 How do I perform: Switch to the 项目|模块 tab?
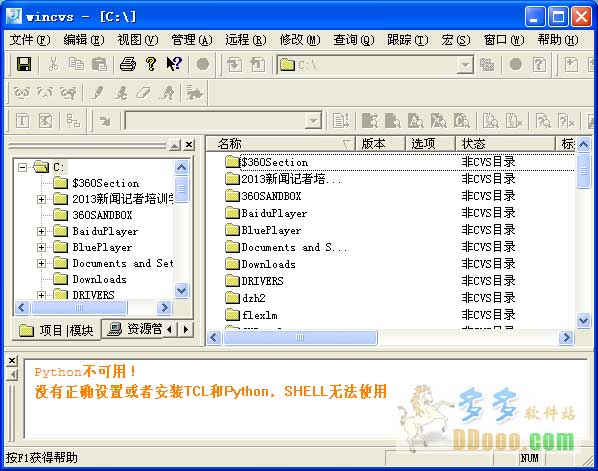tap(57, 330)
